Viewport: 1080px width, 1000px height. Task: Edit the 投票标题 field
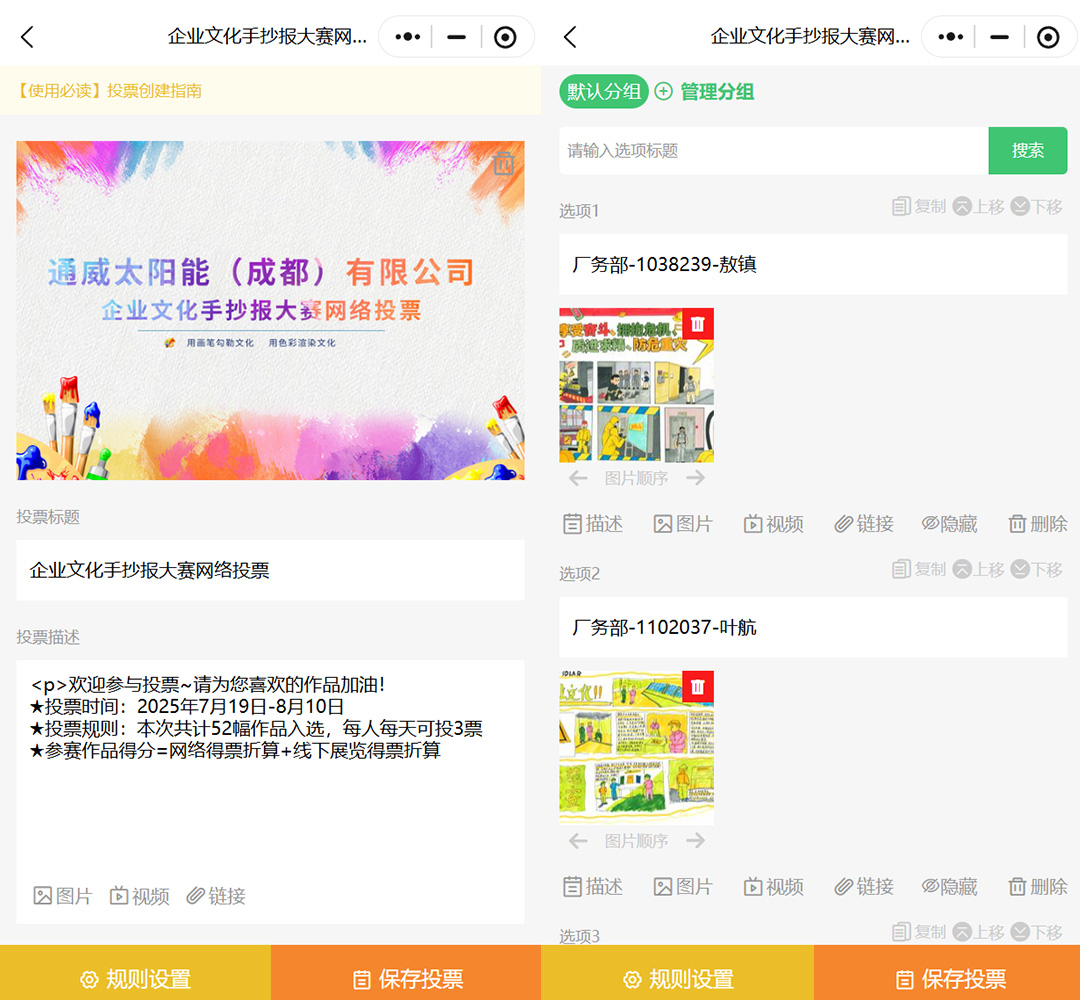tap(270, 570)
